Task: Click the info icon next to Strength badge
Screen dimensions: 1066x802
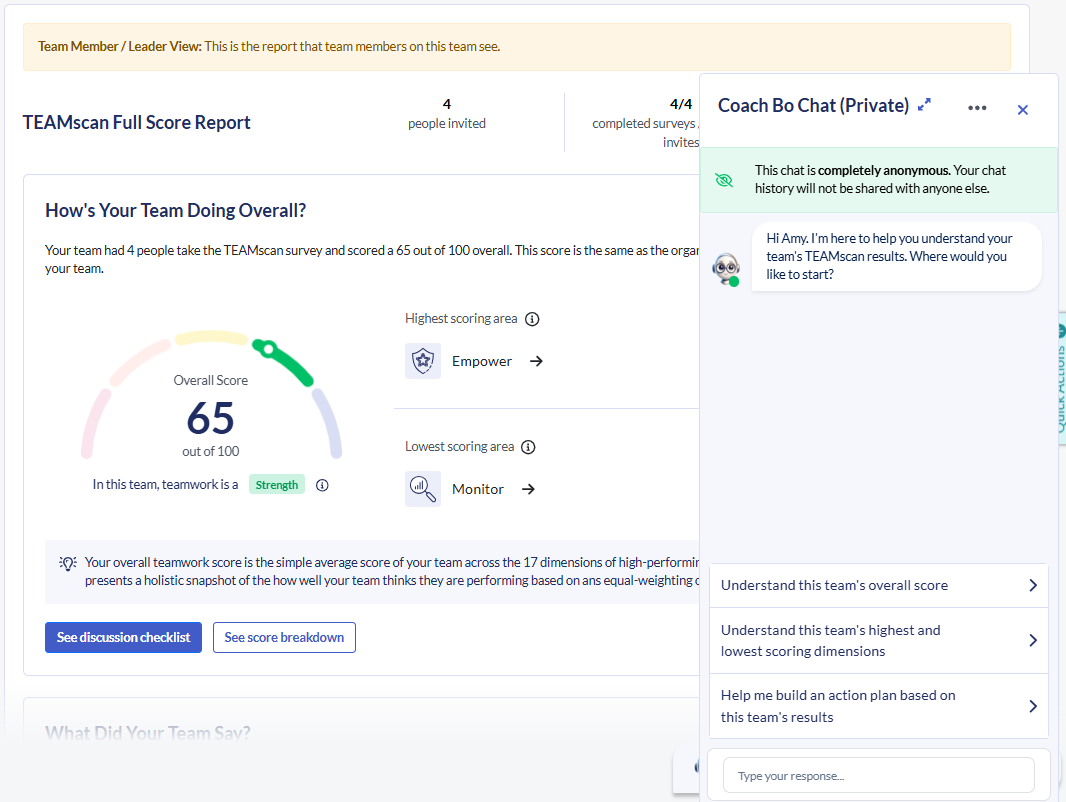Action: point(322,485)
